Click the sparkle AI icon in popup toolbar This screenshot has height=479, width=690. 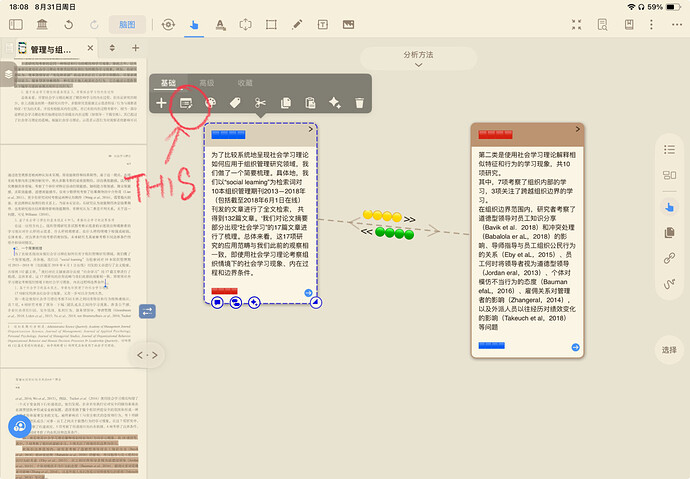pyautogui.click(x=335, y=103)
